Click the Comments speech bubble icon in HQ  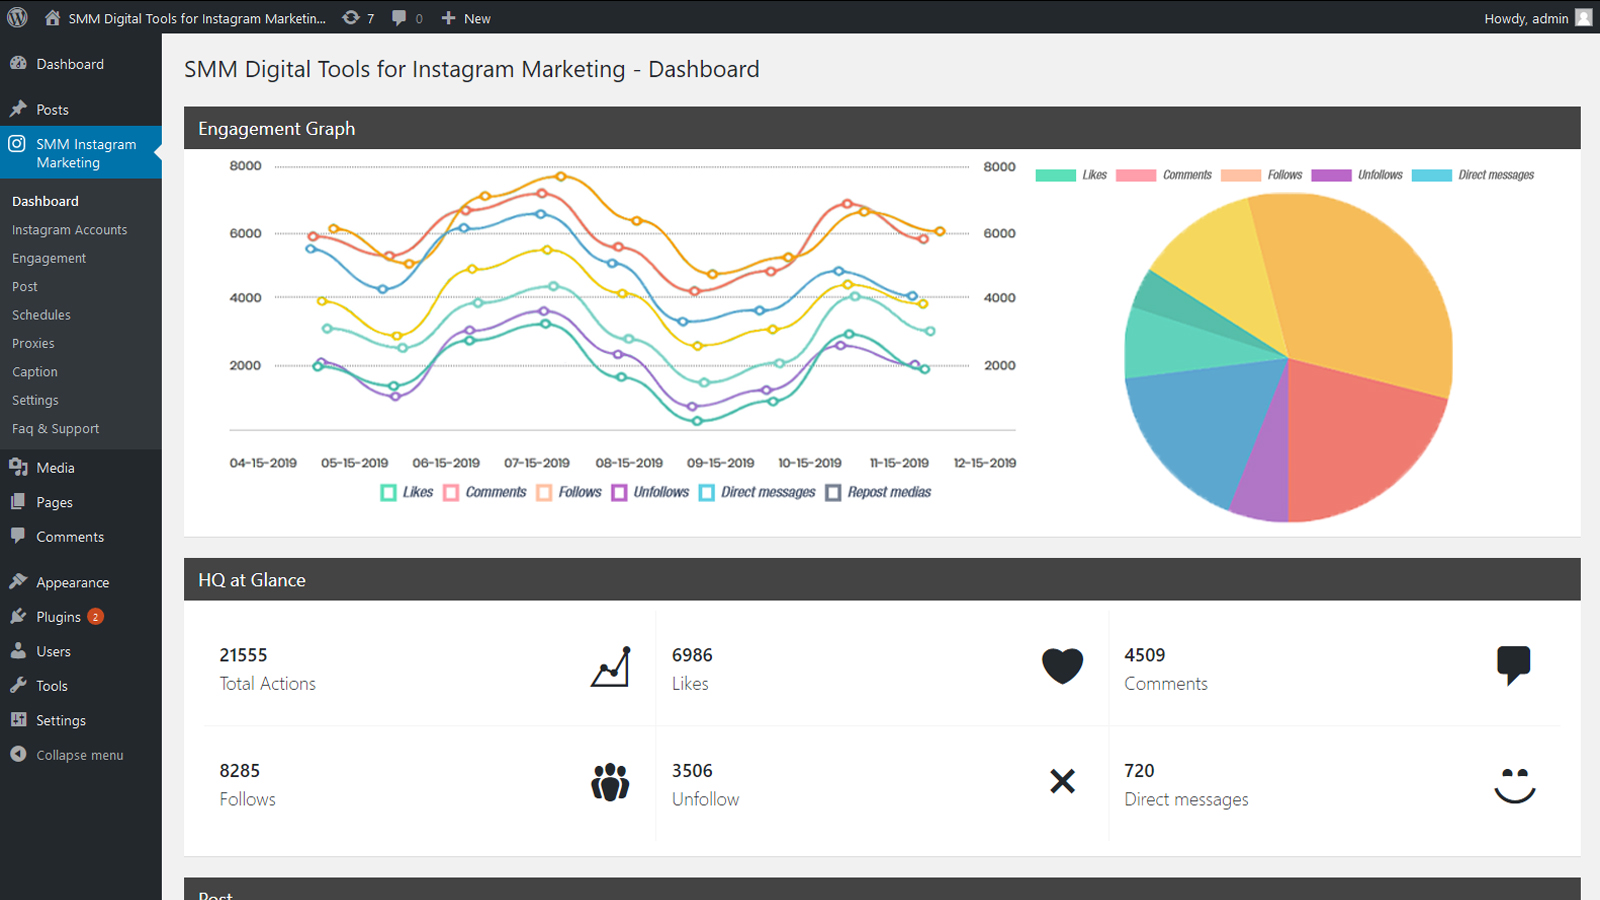coord(1514,666)
